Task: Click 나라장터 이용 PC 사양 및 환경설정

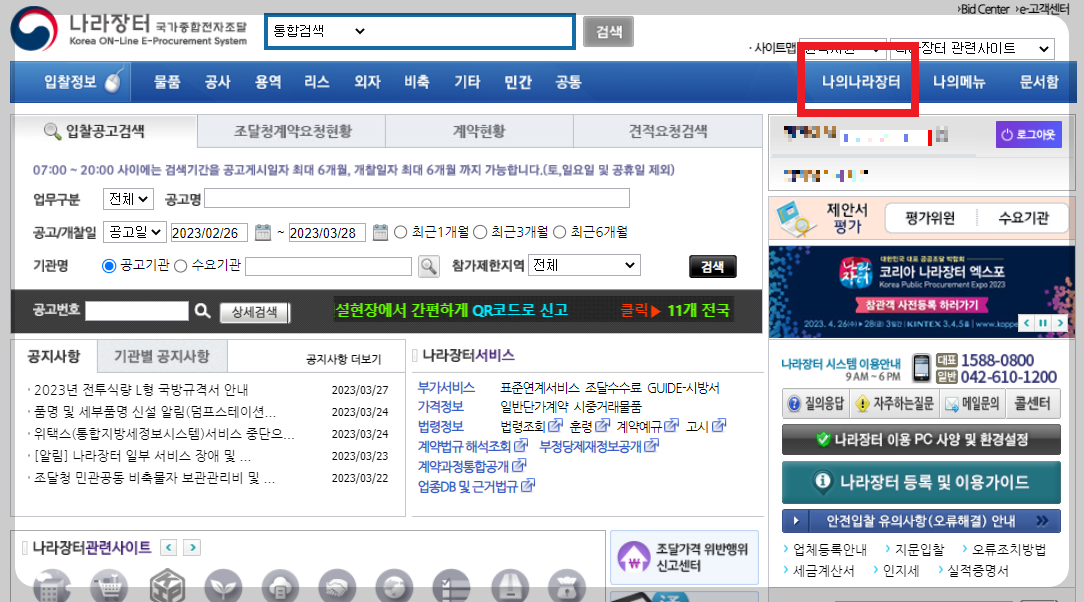Action: point(921,440)
